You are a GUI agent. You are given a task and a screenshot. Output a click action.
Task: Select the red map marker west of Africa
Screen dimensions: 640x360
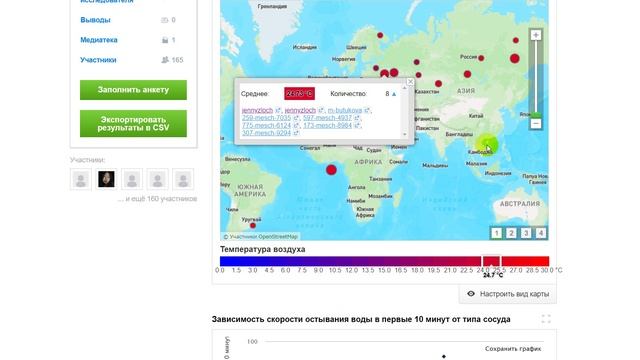click(x=331, y=170)
